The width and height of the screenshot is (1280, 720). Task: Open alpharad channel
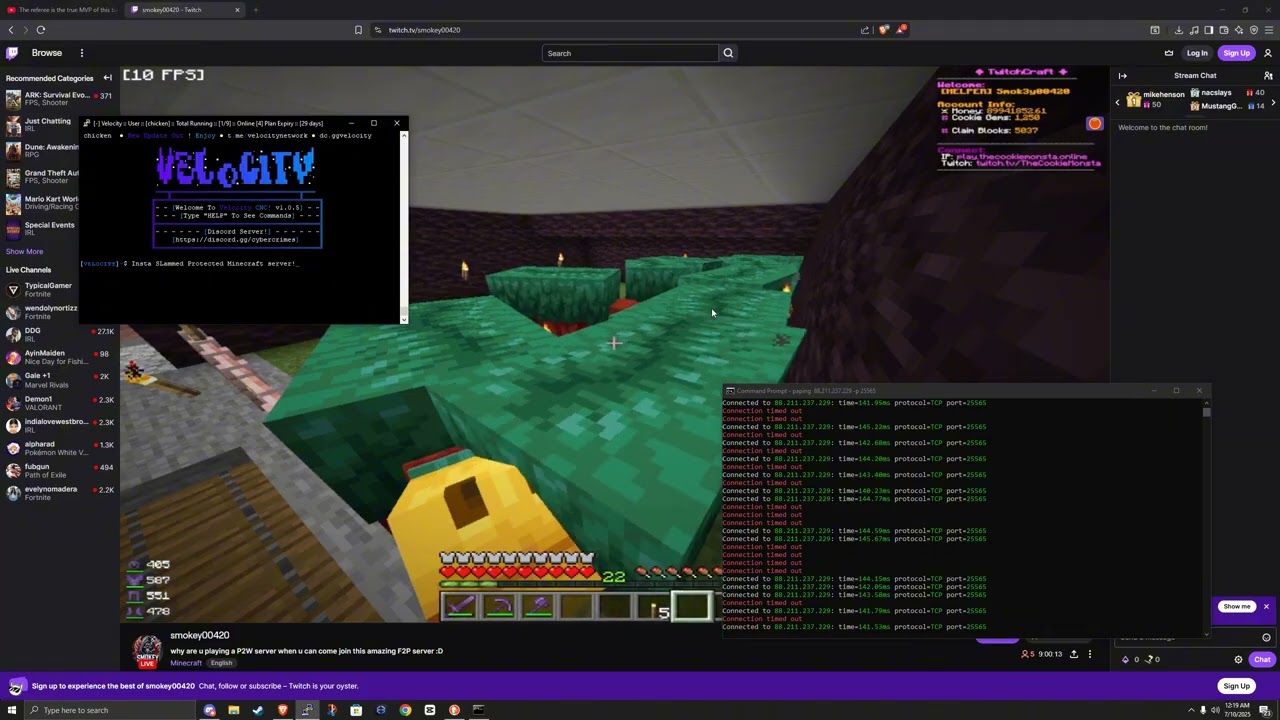pos(58,448)
